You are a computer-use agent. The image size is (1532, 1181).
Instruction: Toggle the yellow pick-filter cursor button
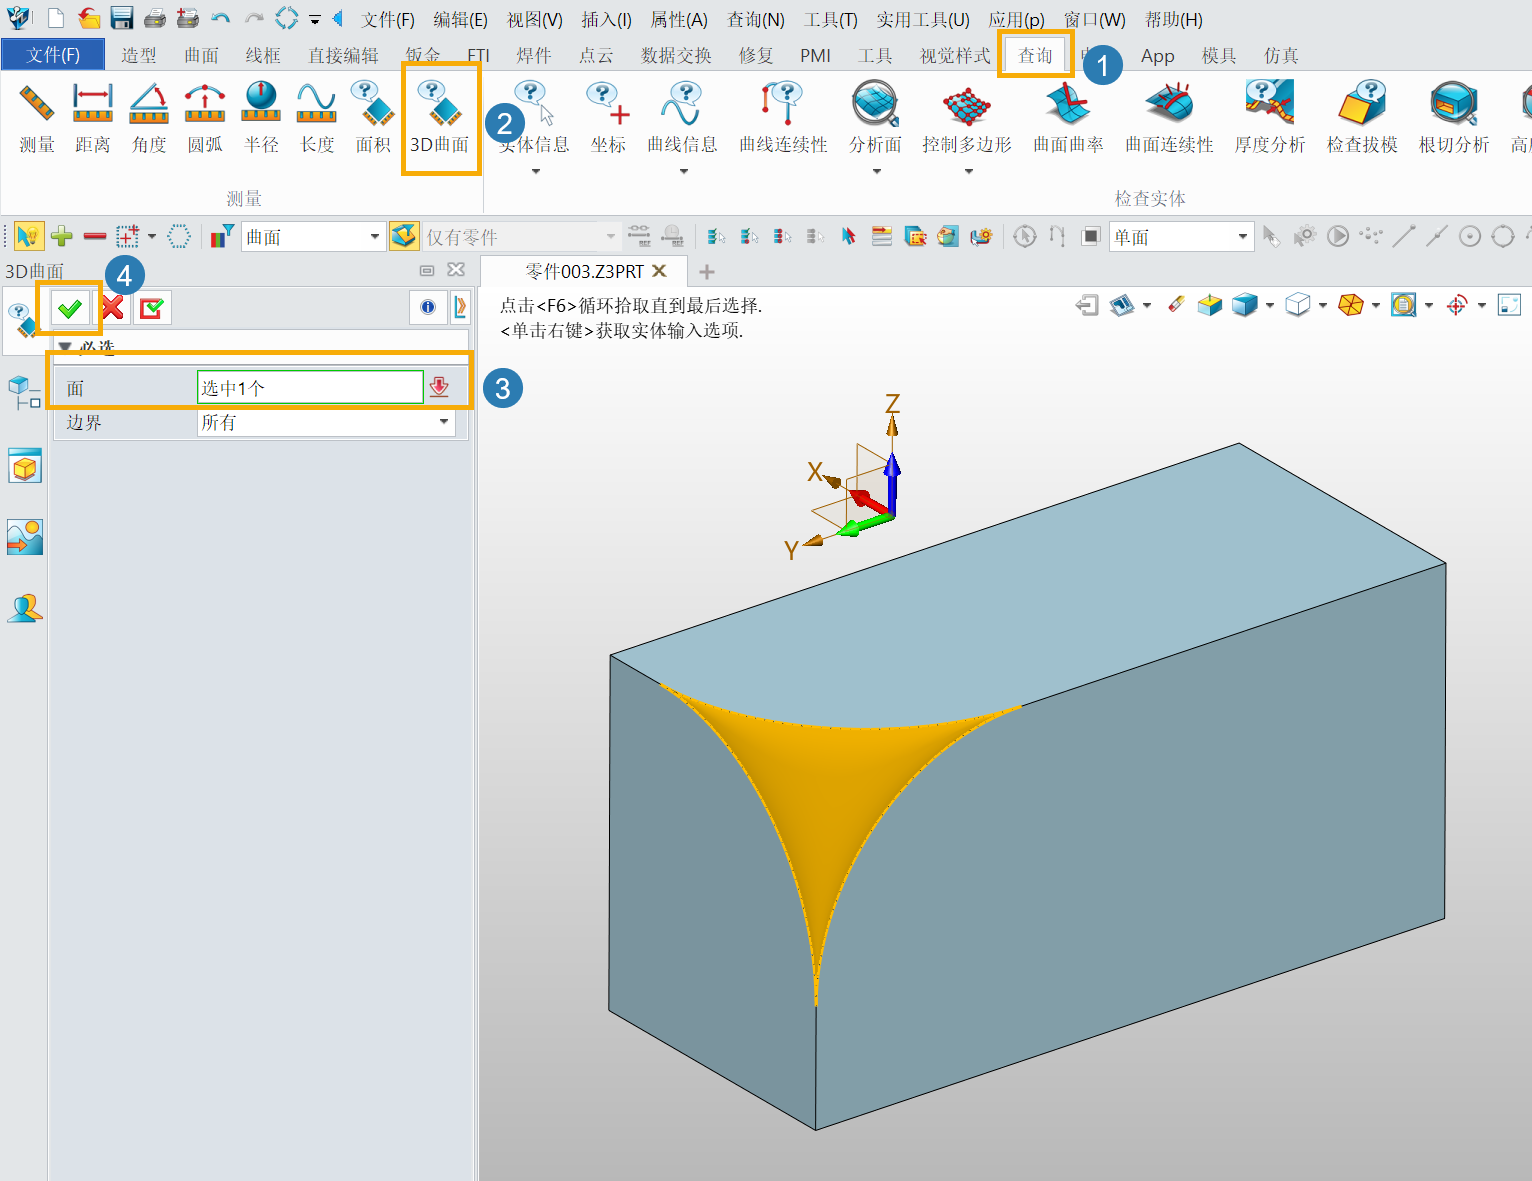coord(28,237)
